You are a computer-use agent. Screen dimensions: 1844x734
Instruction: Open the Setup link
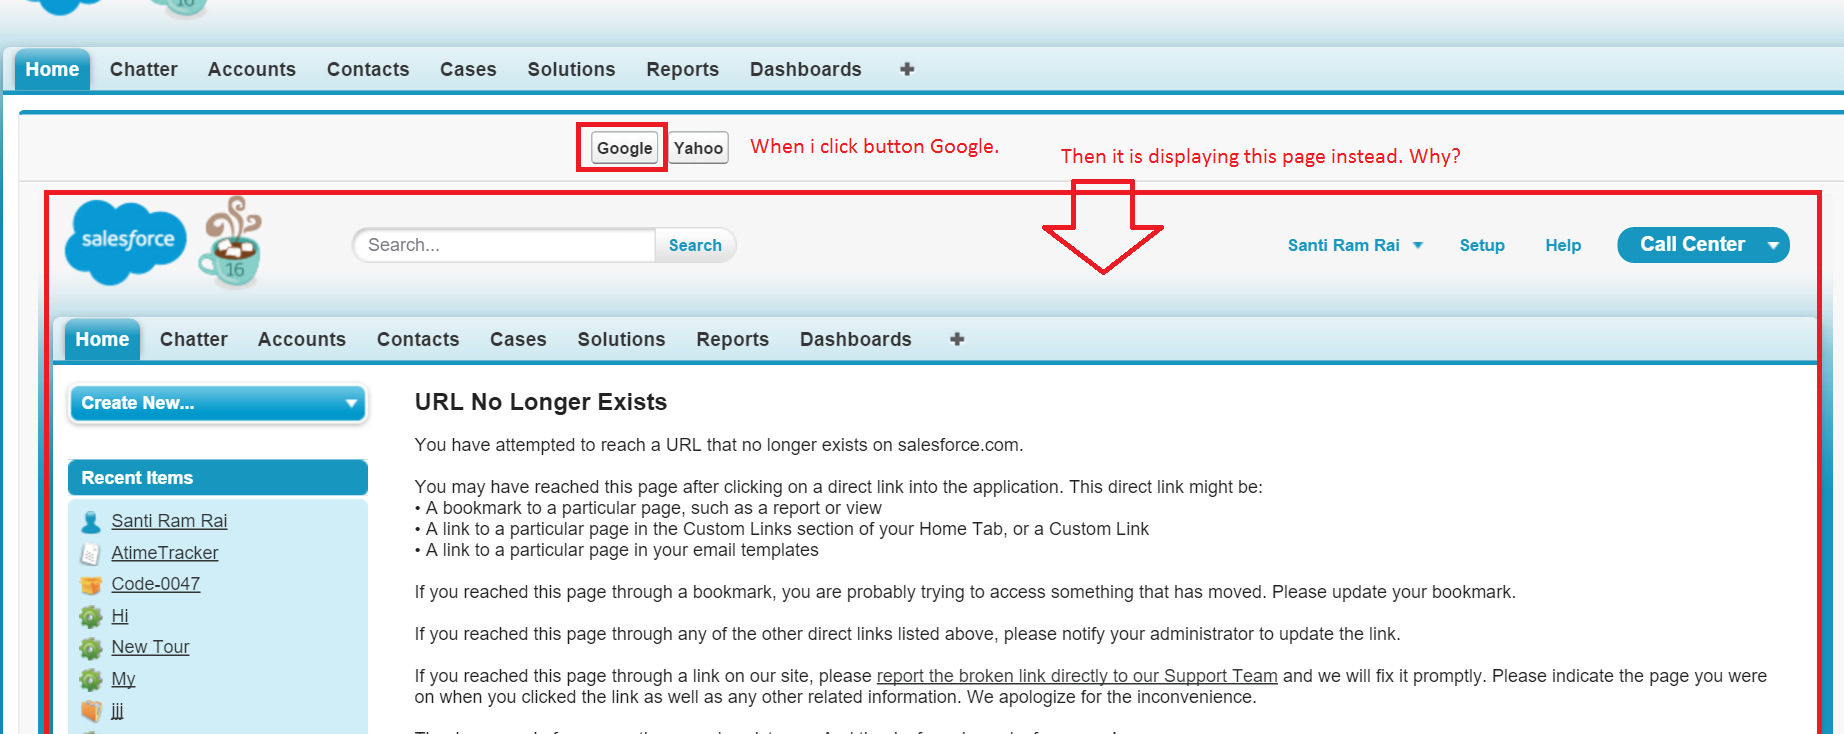[1482, 245]
